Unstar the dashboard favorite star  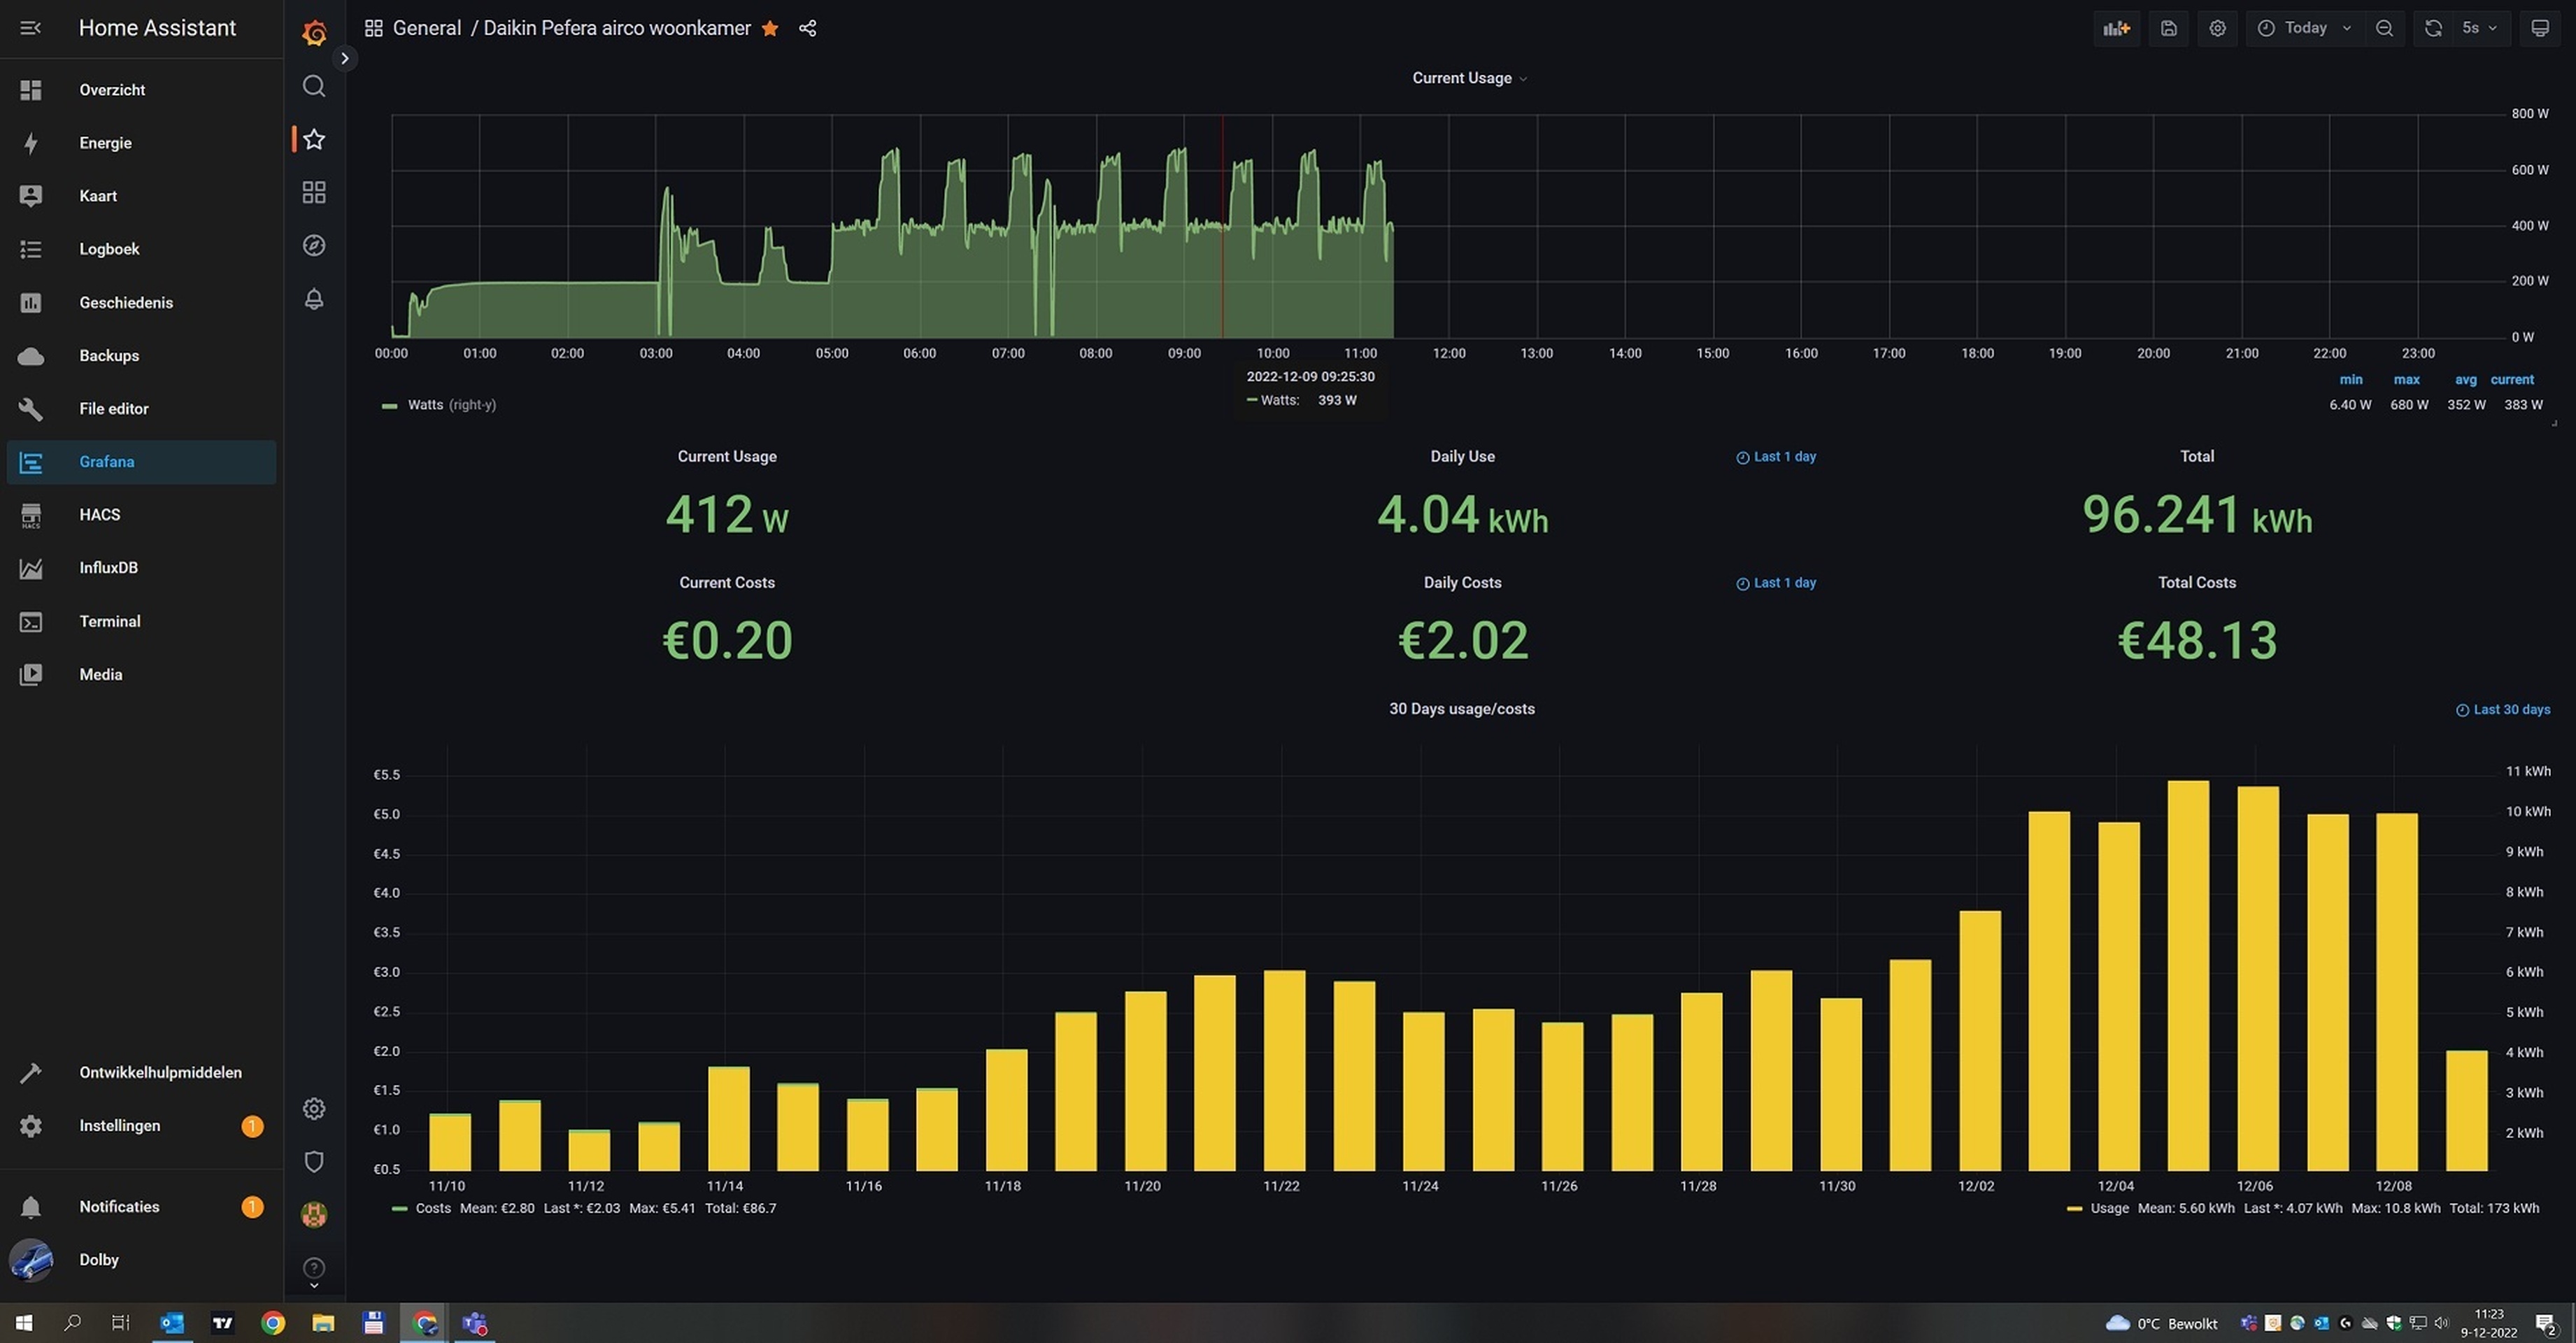coord(770,28)
